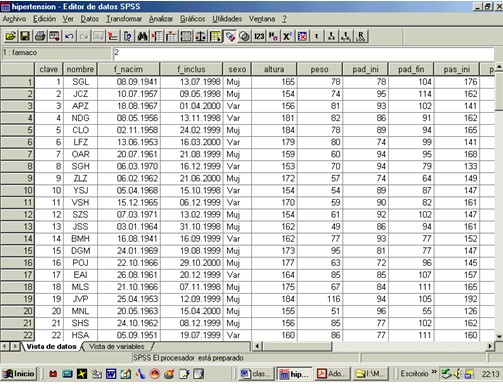Screen dimensions: 503x386
Task: Open the Edición menu
Action: 44,19
